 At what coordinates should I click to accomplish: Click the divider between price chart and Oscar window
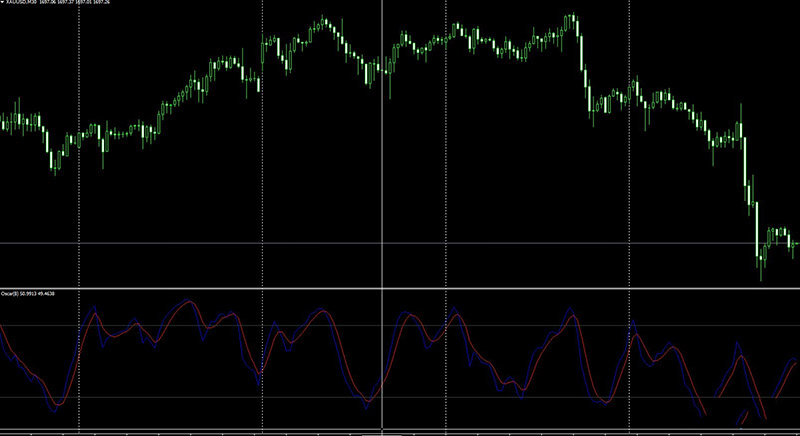coord(400,289)
